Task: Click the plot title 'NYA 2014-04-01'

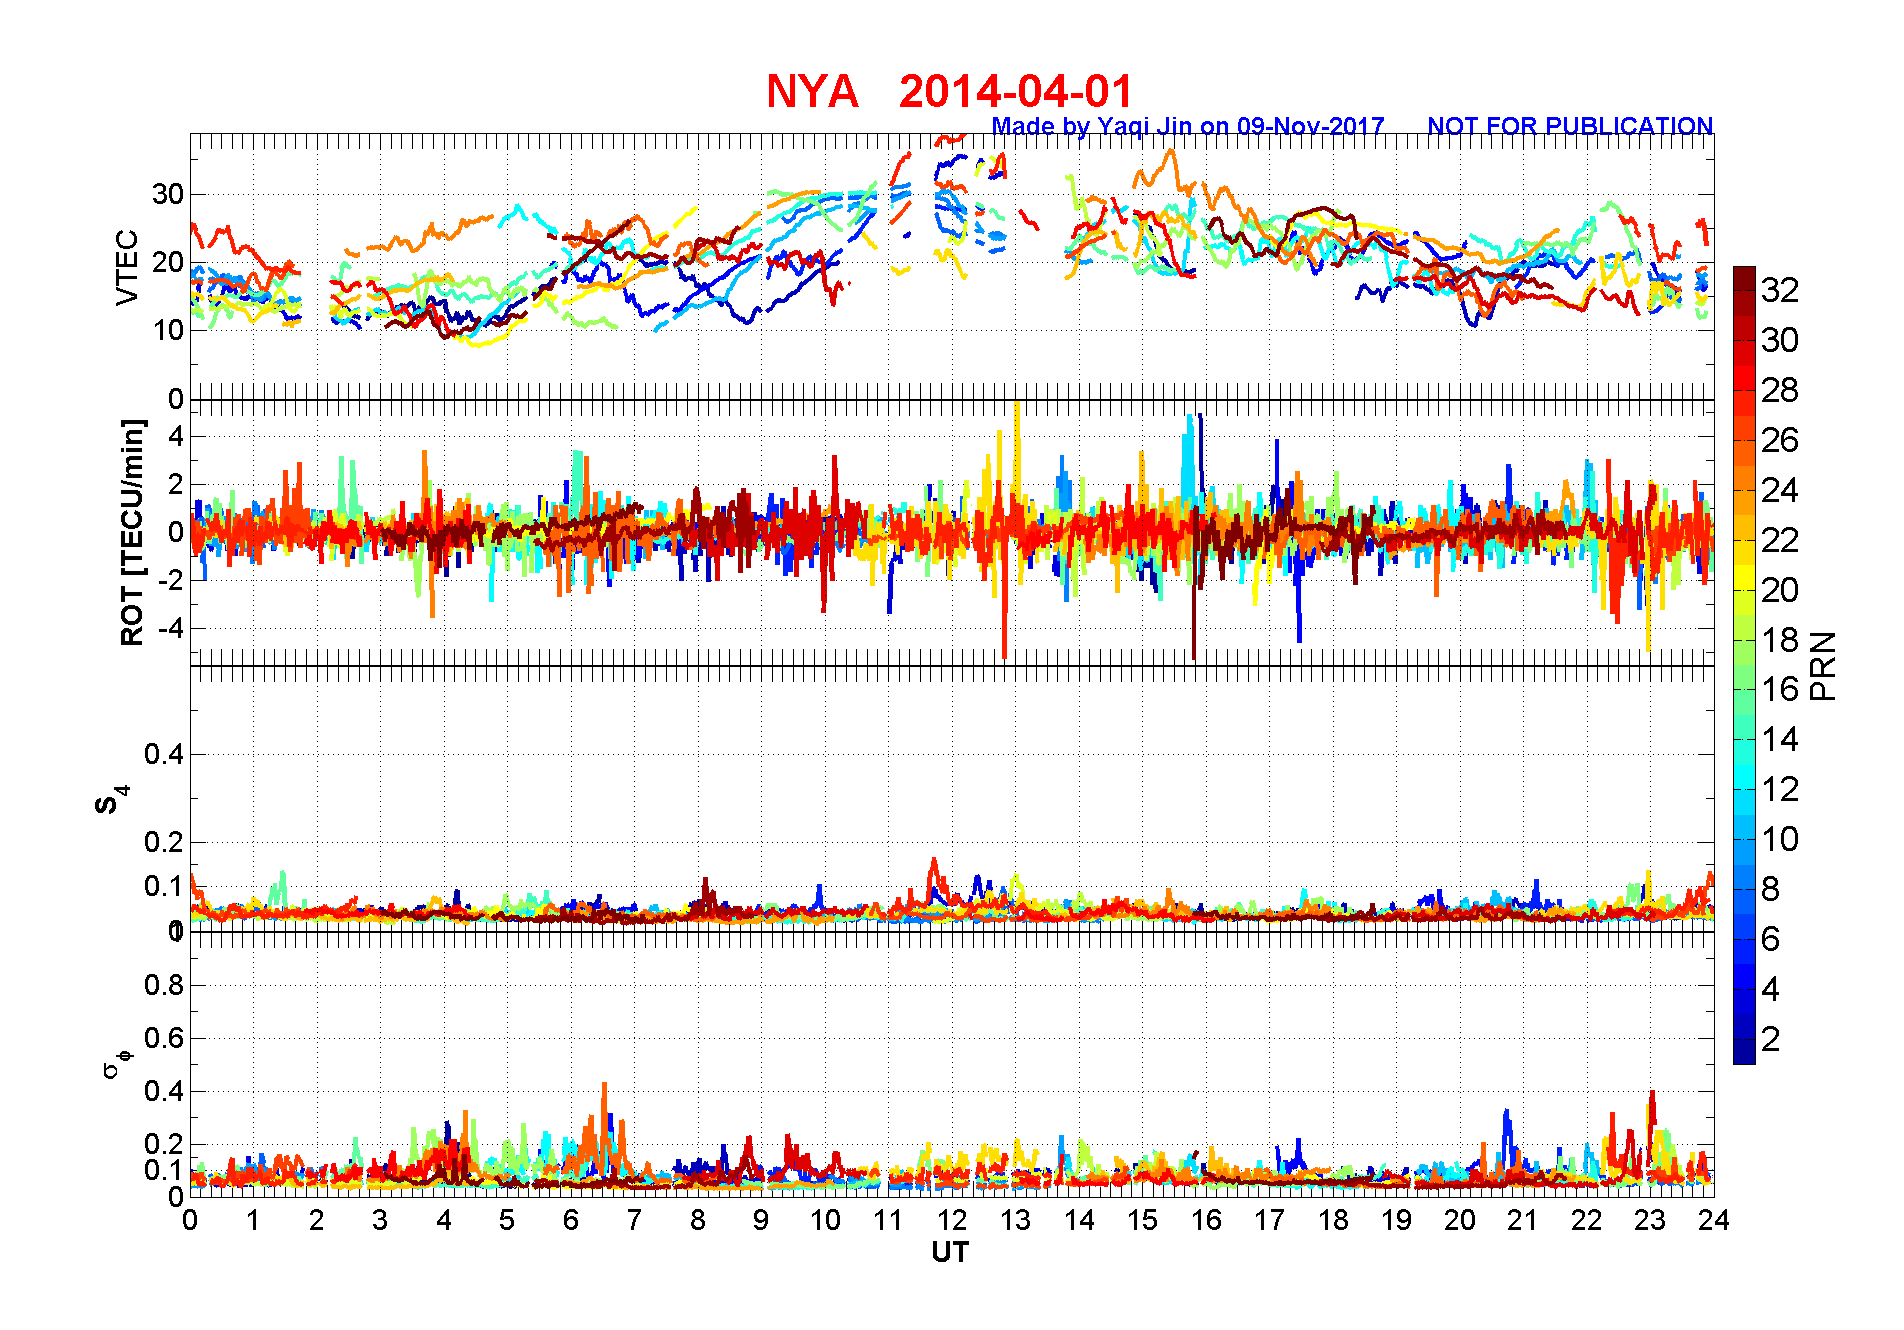Action: pyautogui.click(x=949, y=92)
